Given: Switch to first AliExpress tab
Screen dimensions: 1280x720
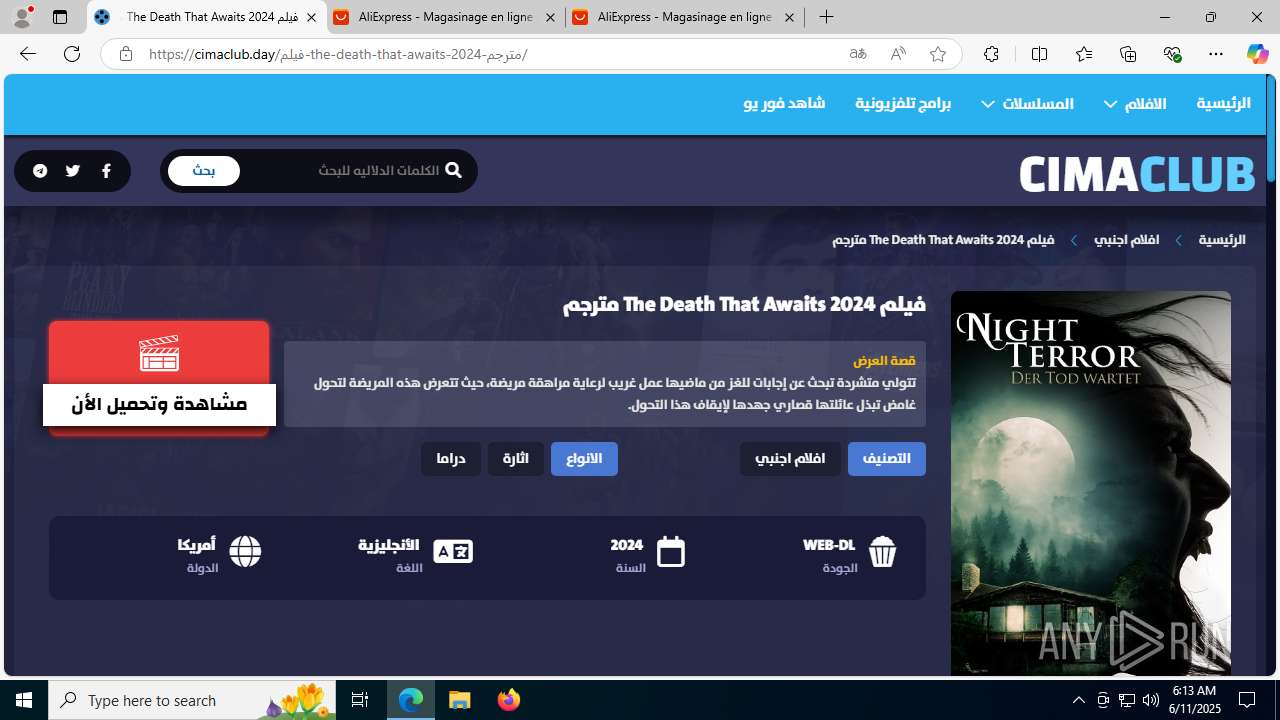Looking at the screenshot, I should (445, 18).
